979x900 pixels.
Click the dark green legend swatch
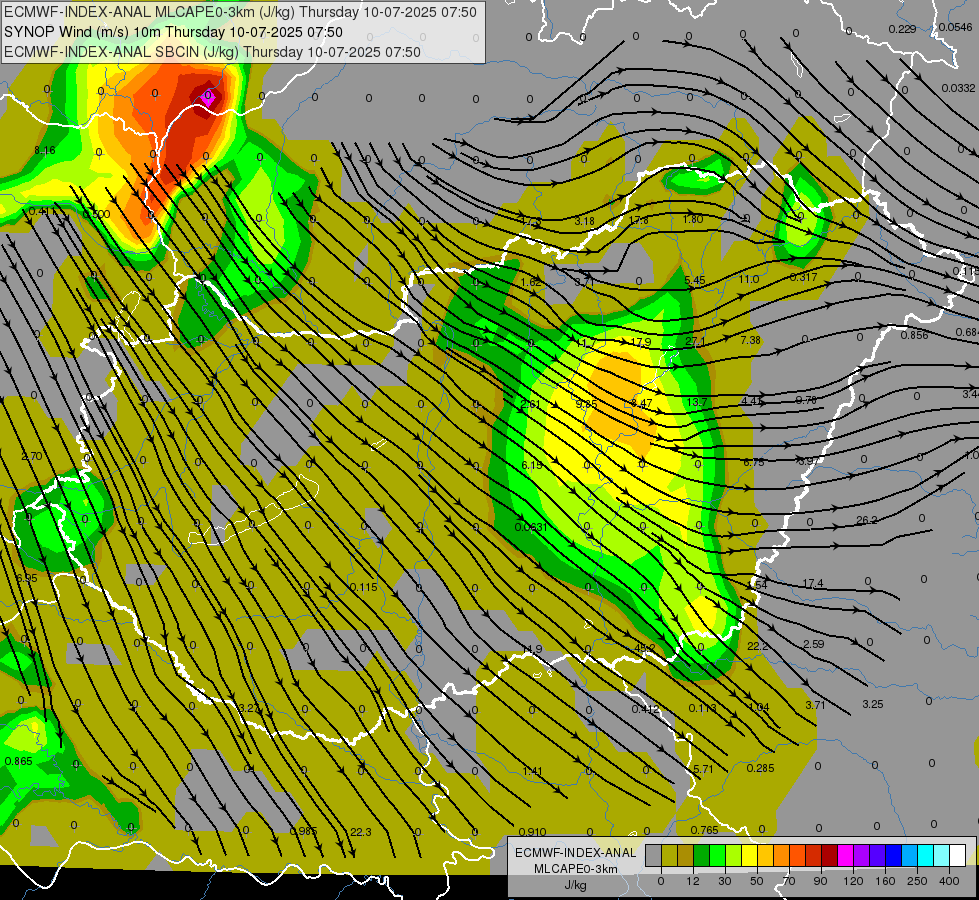[x=702, y=856]
